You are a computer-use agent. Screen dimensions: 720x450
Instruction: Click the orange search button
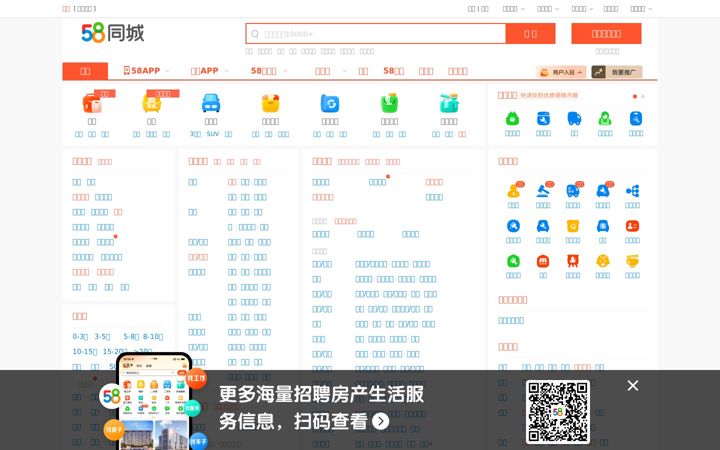click(530, 34)
